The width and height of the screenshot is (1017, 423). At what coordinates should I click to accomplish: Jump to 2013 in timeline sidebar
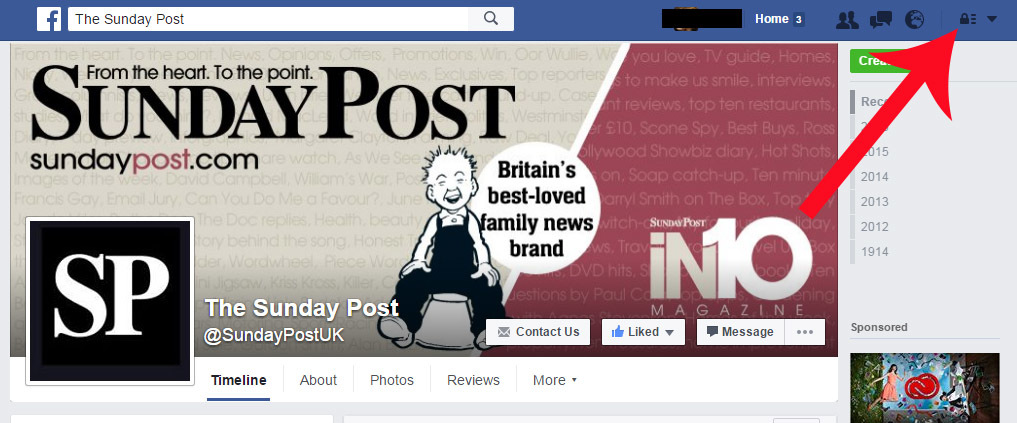pyautogui.click(x=874, y=202)
